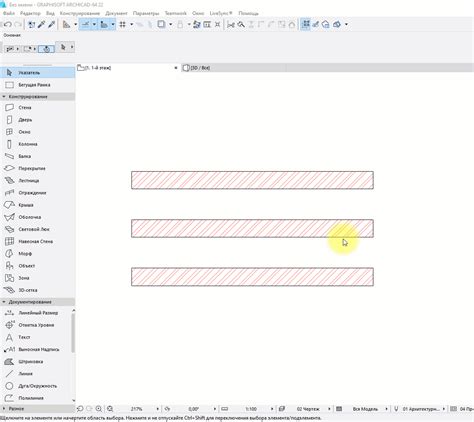Select the Линия (Line) tool
474x422 pixels.
pyautogui.click(x=36, y=374)
